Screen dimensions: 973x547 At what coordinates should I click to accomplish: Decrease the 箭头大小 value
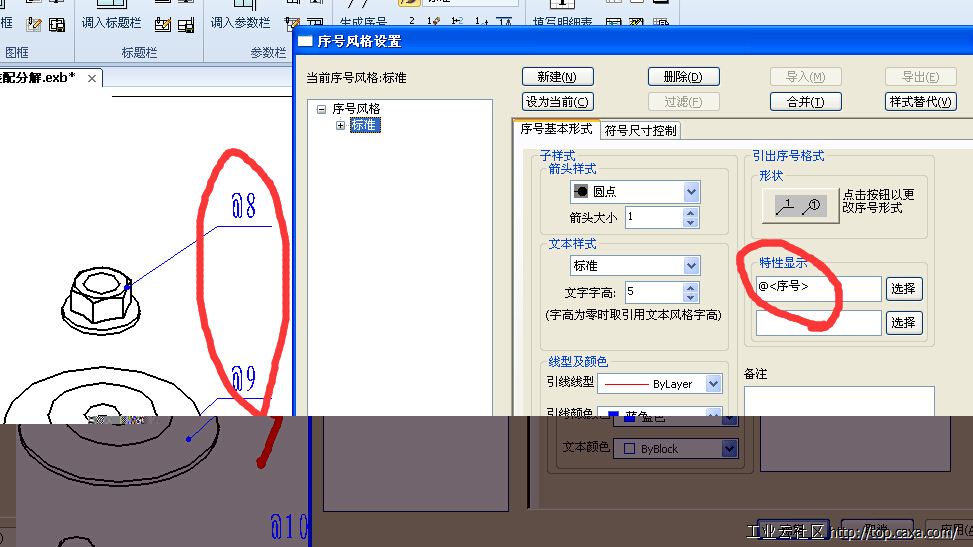pyautogui.click(x=691, y=222)
